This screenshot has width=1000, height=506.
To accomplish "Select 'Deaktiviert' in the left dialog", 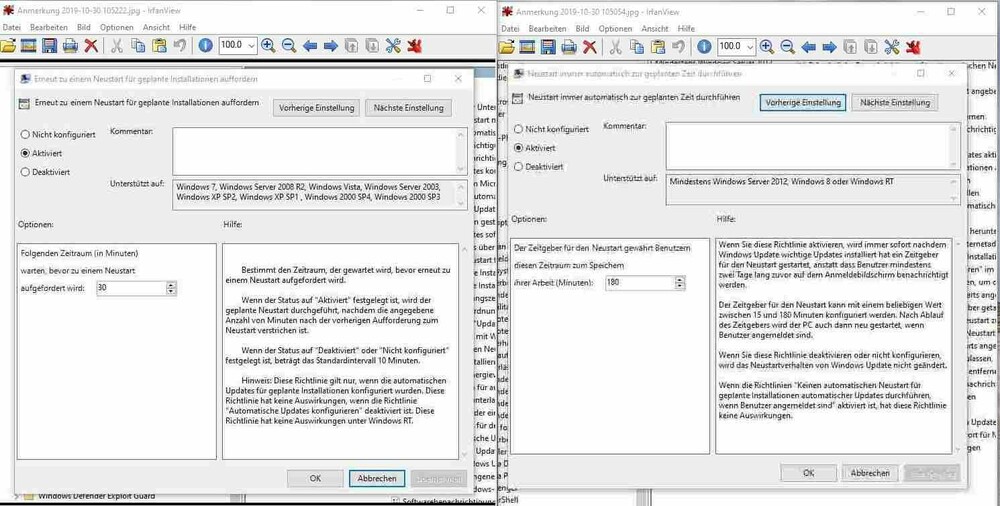I will [x=26, y=172].
